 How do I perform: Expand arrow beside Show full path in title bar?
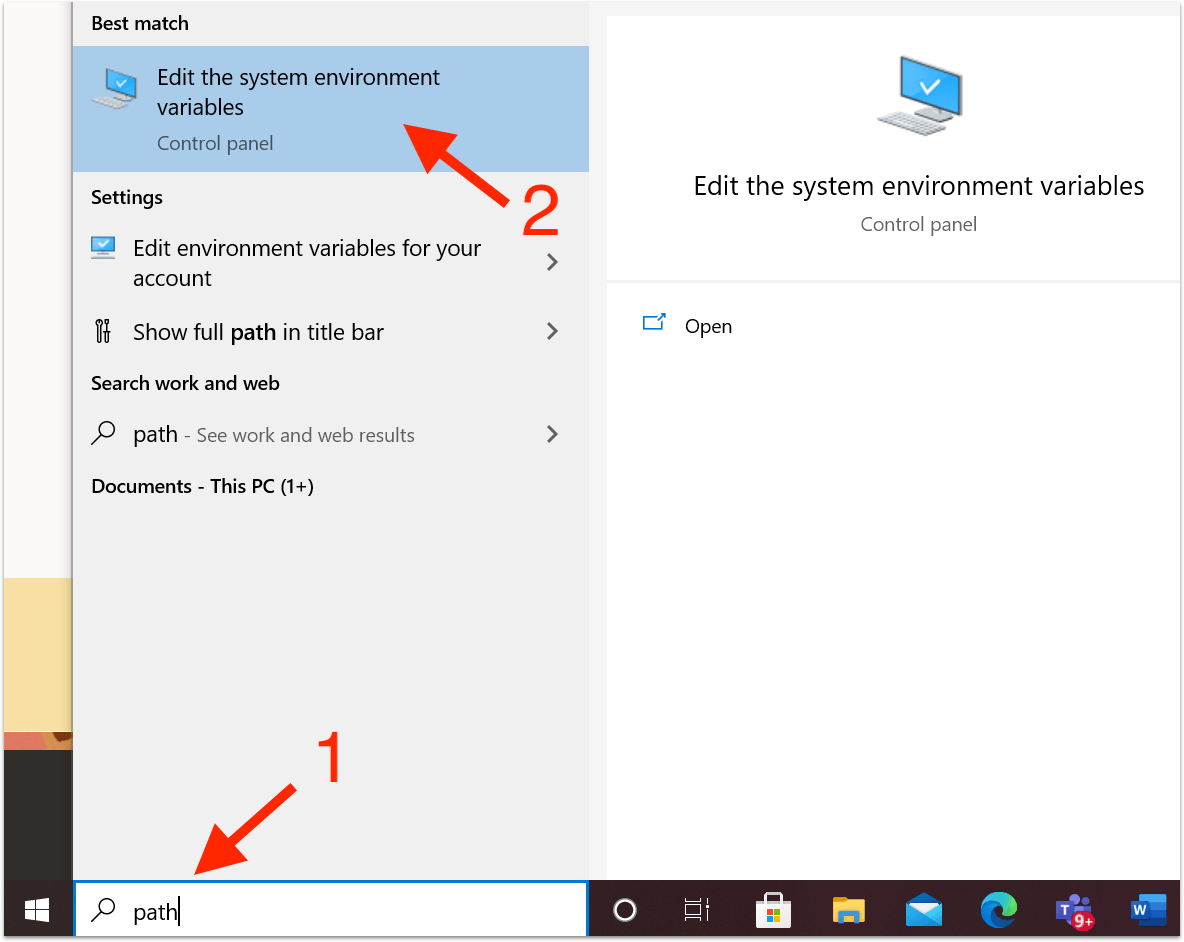click(552, 331)
